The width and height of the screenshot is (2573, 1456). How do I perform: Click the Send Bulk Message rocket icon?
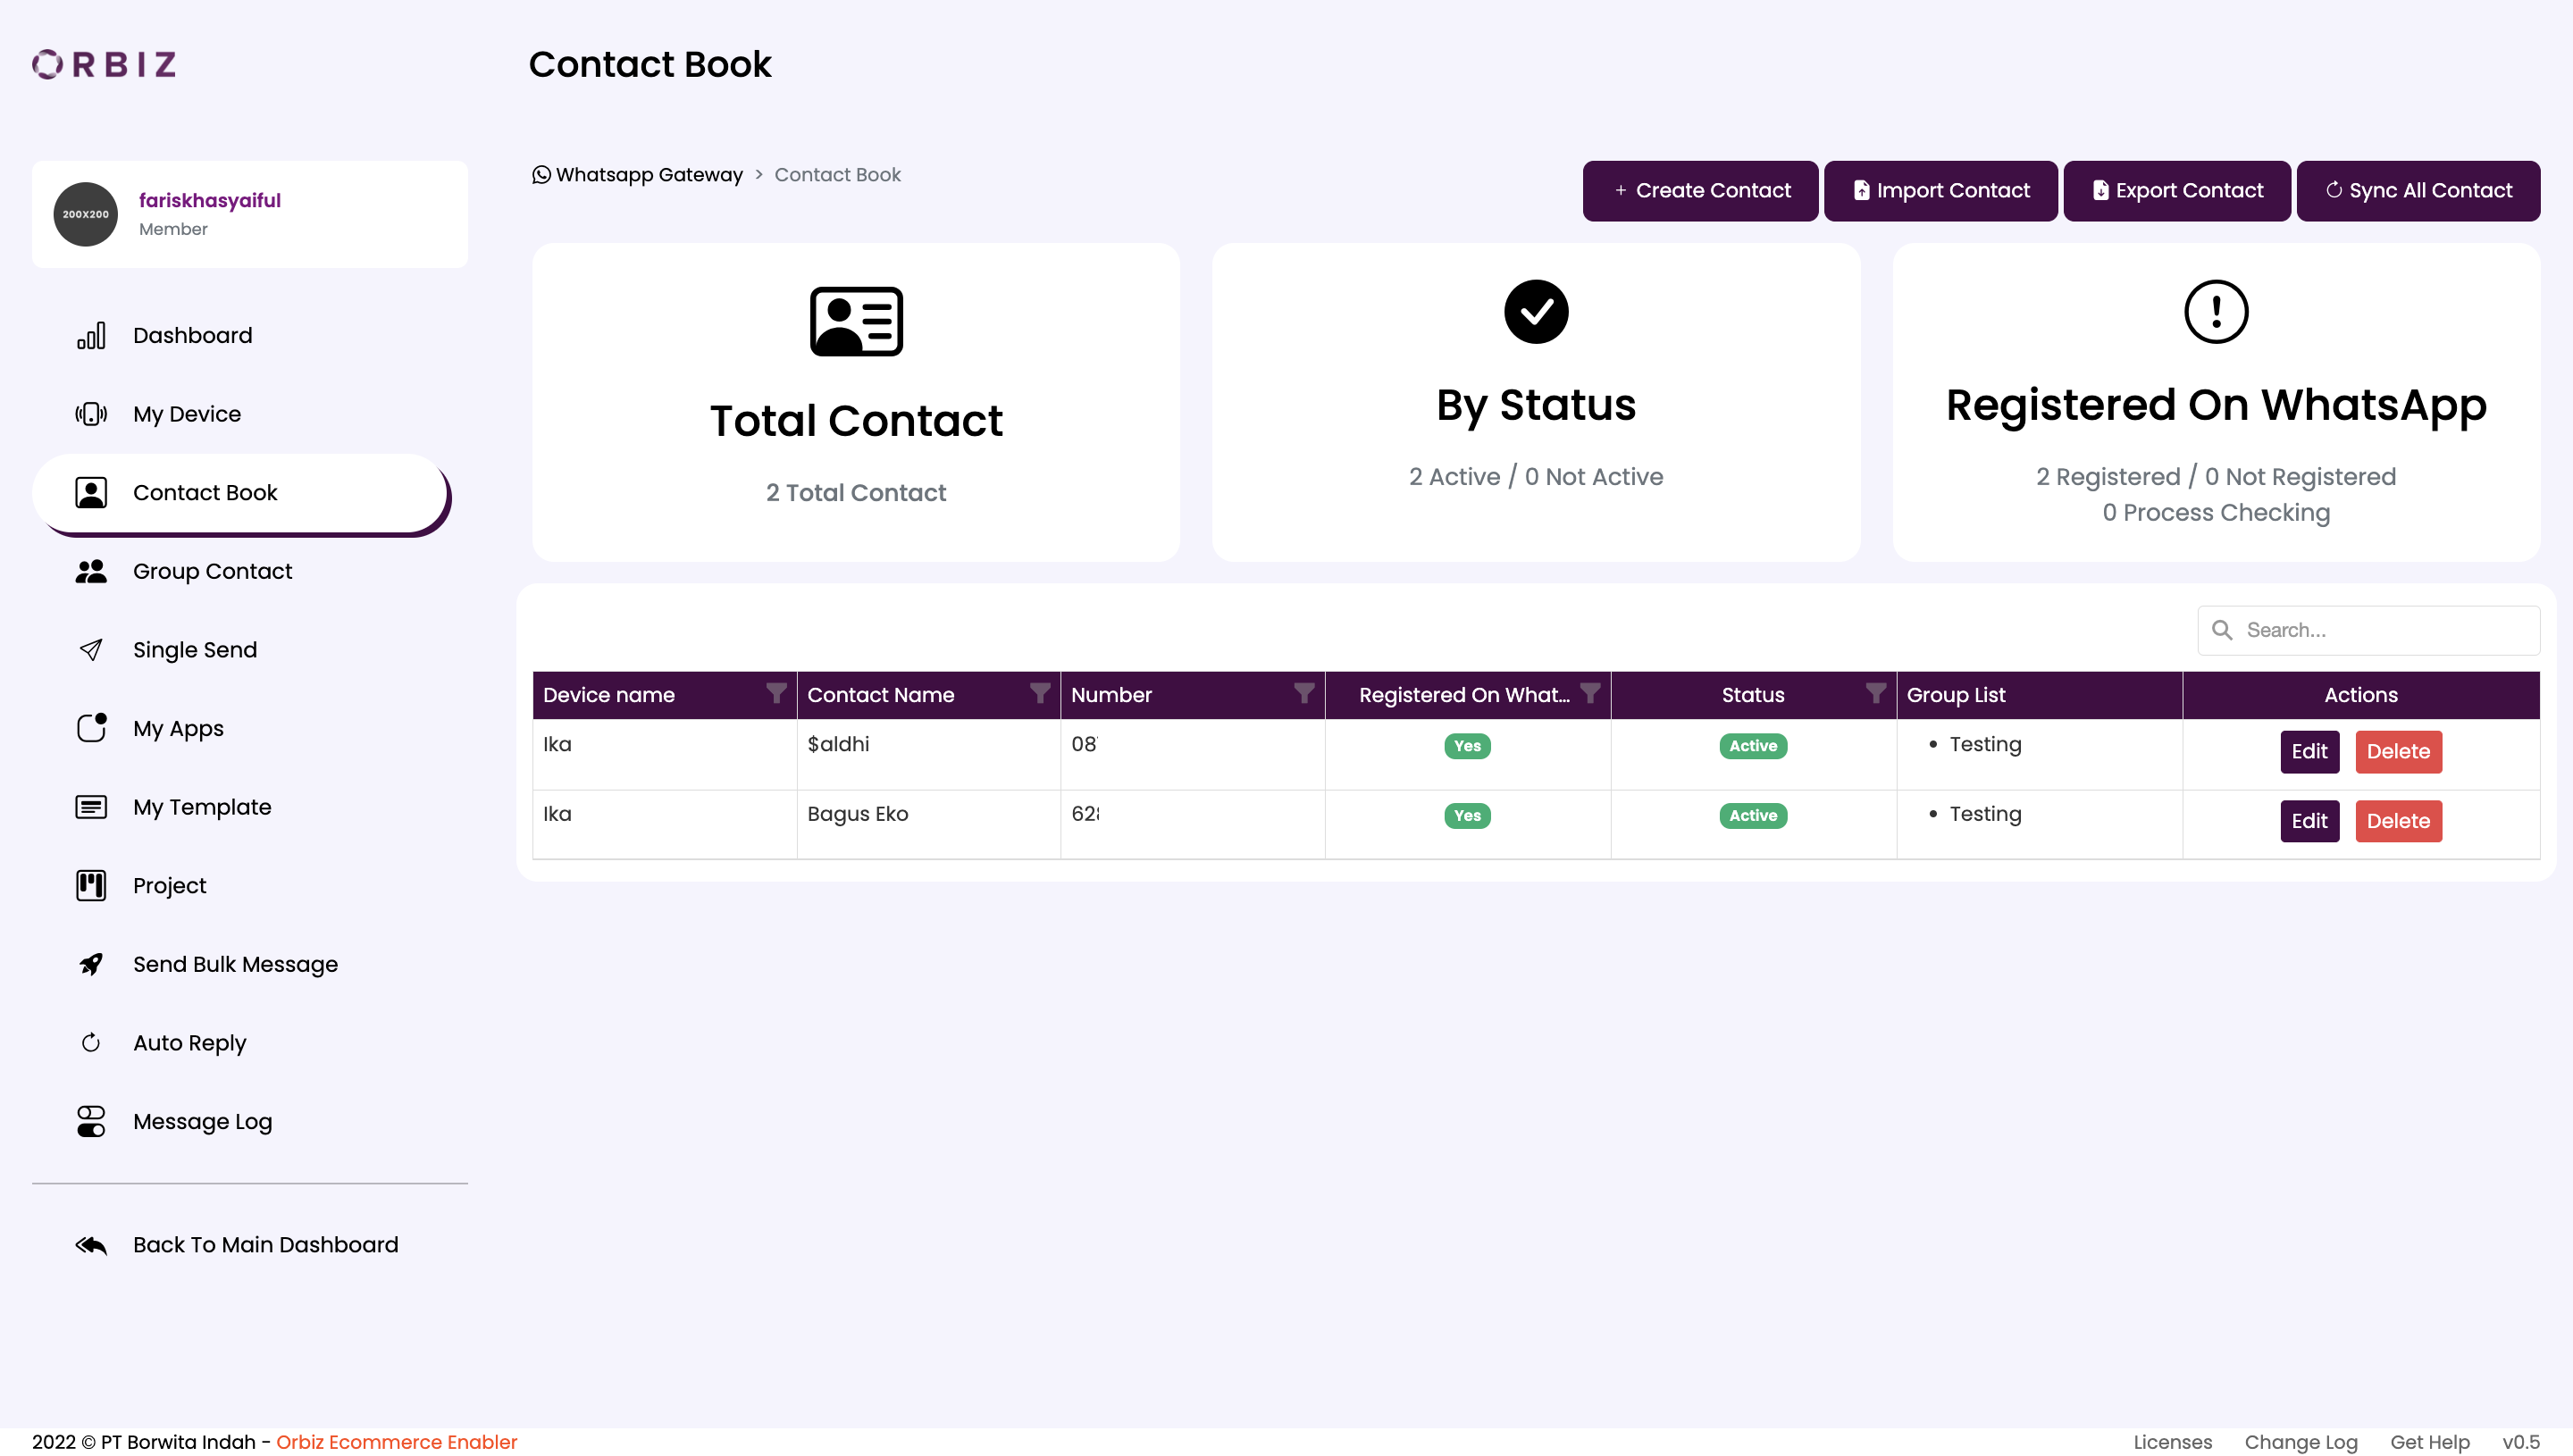tap(91, 964)
